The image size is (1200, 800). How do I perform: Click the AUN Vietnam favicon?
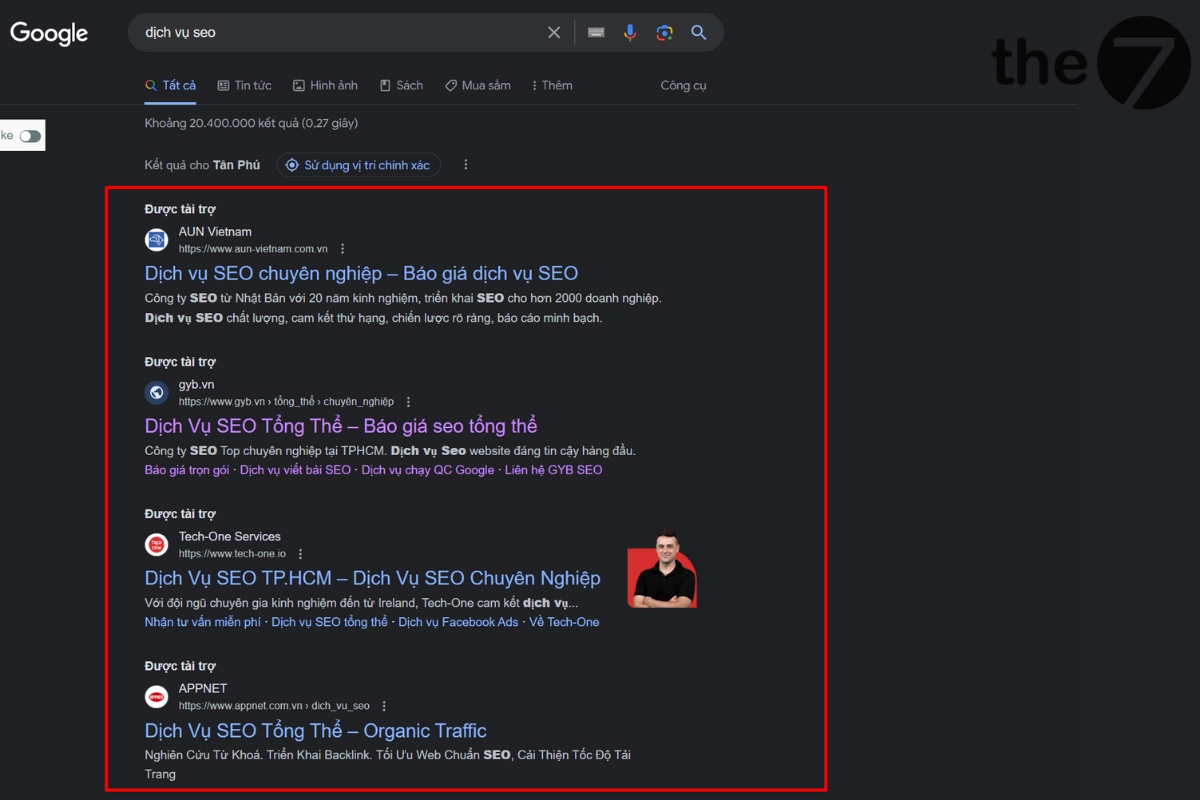point(156,240)
